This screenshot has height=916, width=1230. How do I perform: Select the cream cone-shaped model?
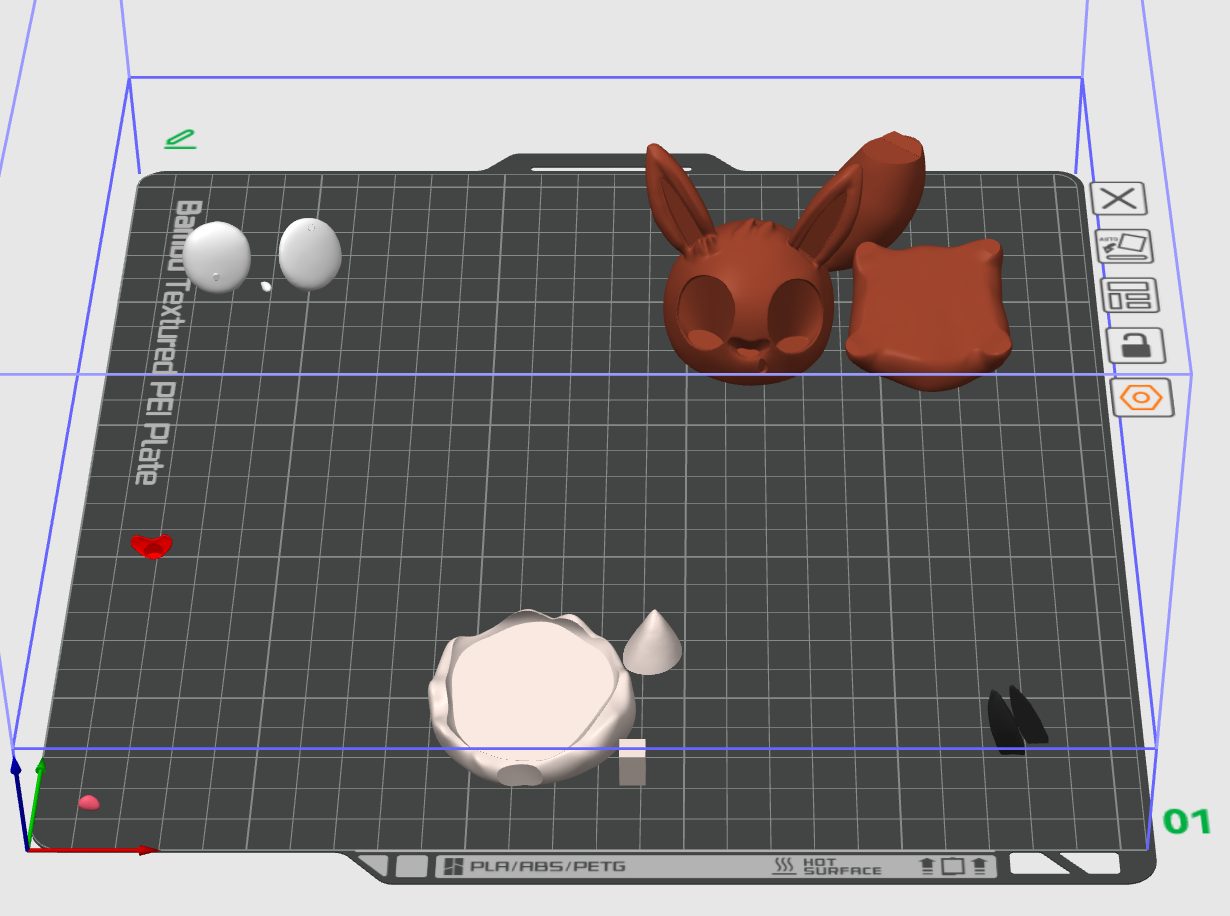point(653,644)
